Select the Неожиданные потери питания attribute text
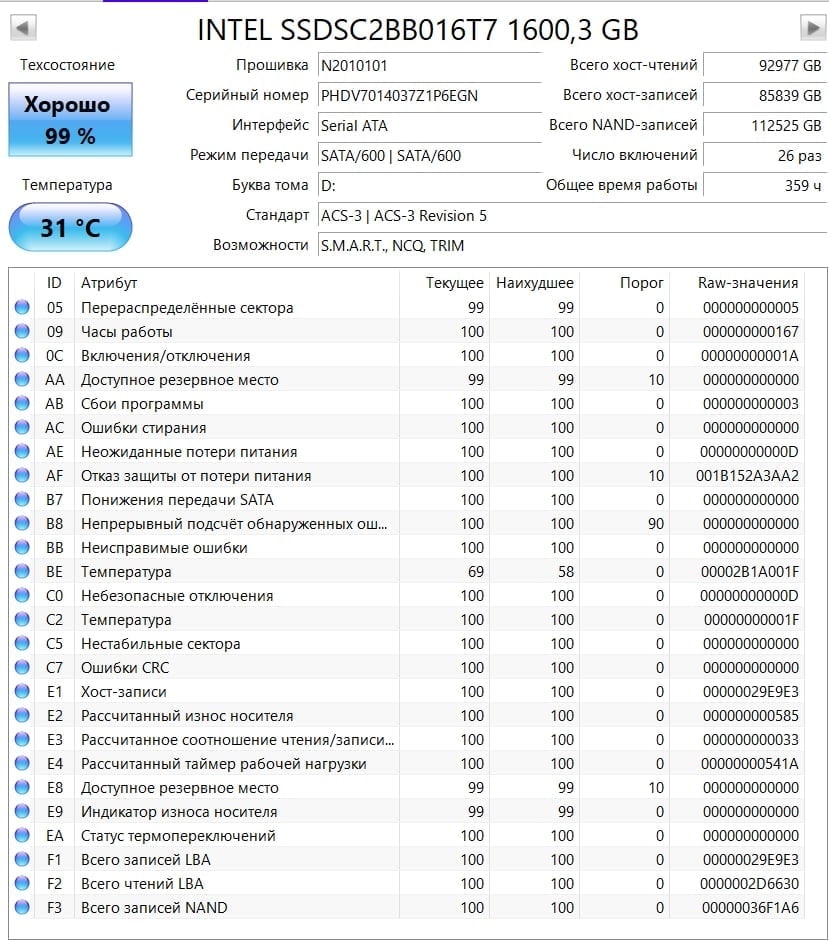 tap(189, 452)
